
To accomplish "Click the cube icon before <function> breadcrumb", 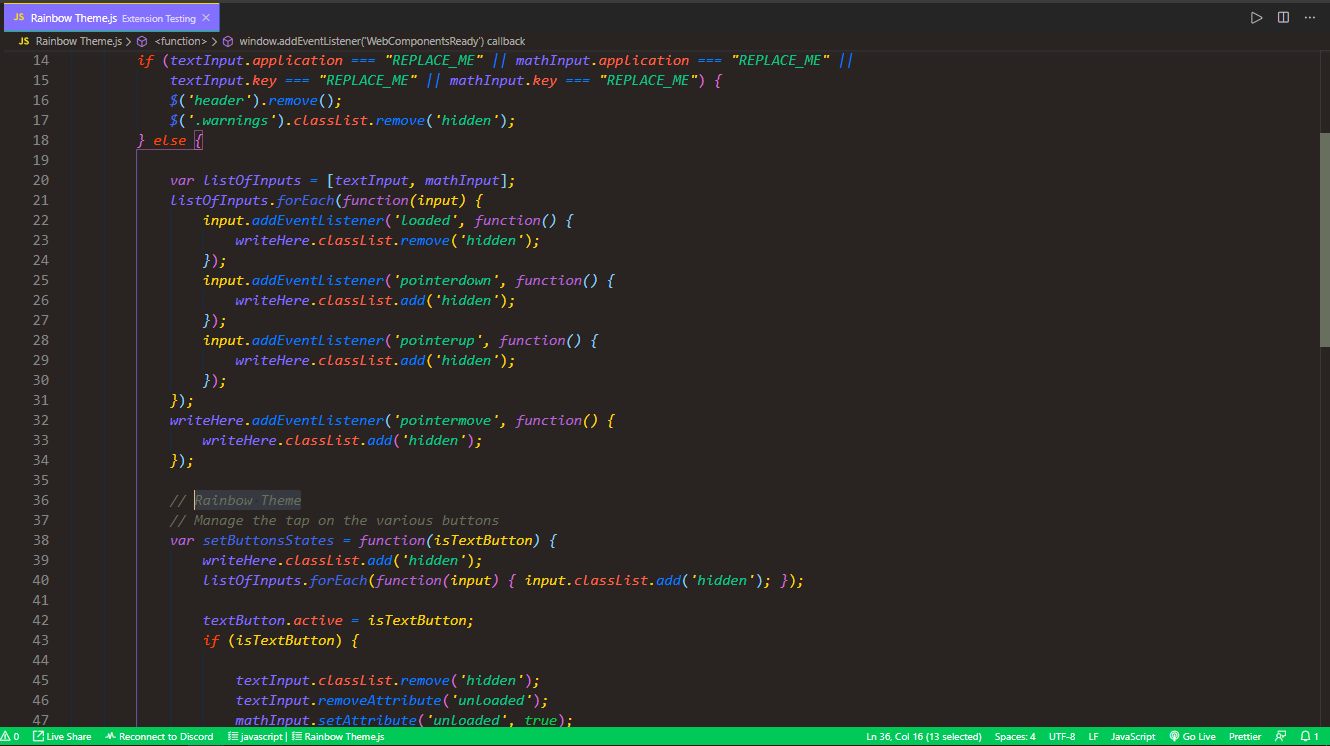I will point(142,41).
